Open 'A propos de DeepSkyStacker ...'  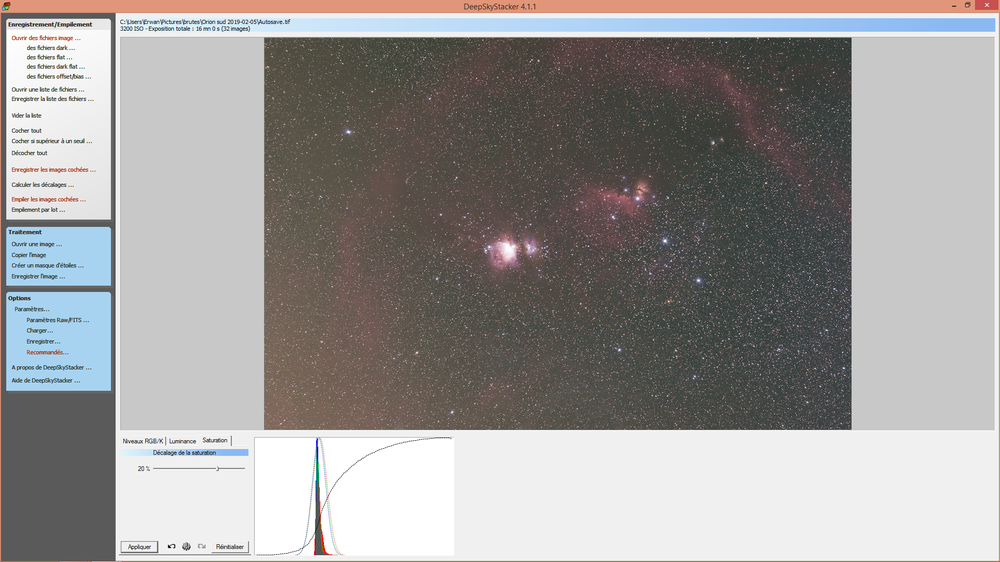[x=51, y=367]
